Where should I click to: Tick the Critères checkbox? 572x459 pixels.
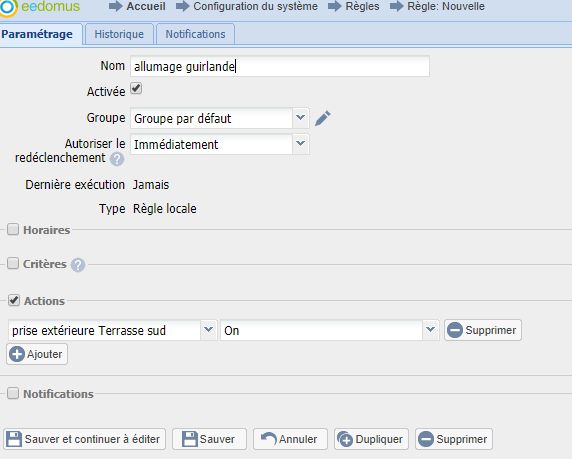(x=13, y=263)
